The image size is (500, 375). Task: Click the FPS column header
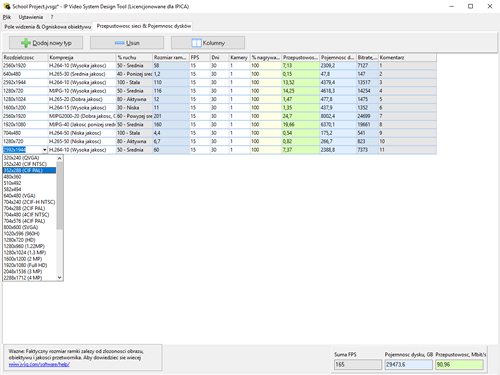(200, 58)
